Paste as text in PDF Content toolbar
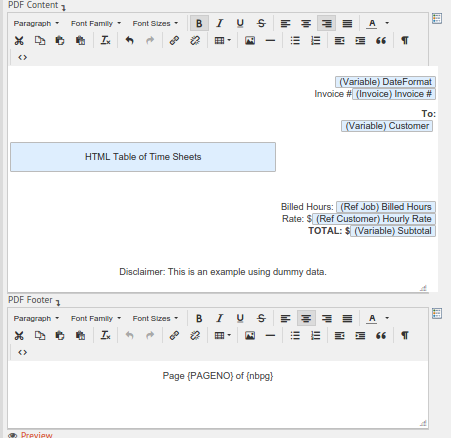Image resolution: width=451 pixels, height=439 pixels. (80, 41)
